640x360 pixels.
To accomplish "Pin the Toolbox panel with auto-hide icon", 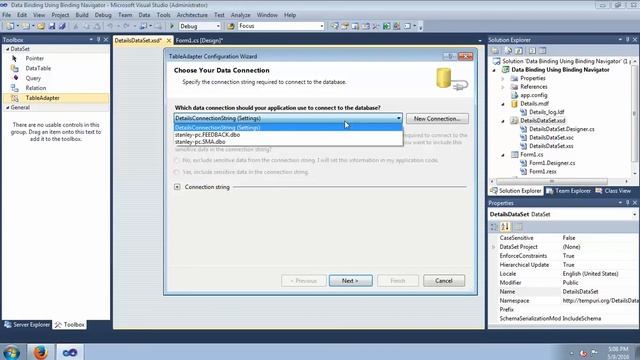I will (x=98, y=40).
